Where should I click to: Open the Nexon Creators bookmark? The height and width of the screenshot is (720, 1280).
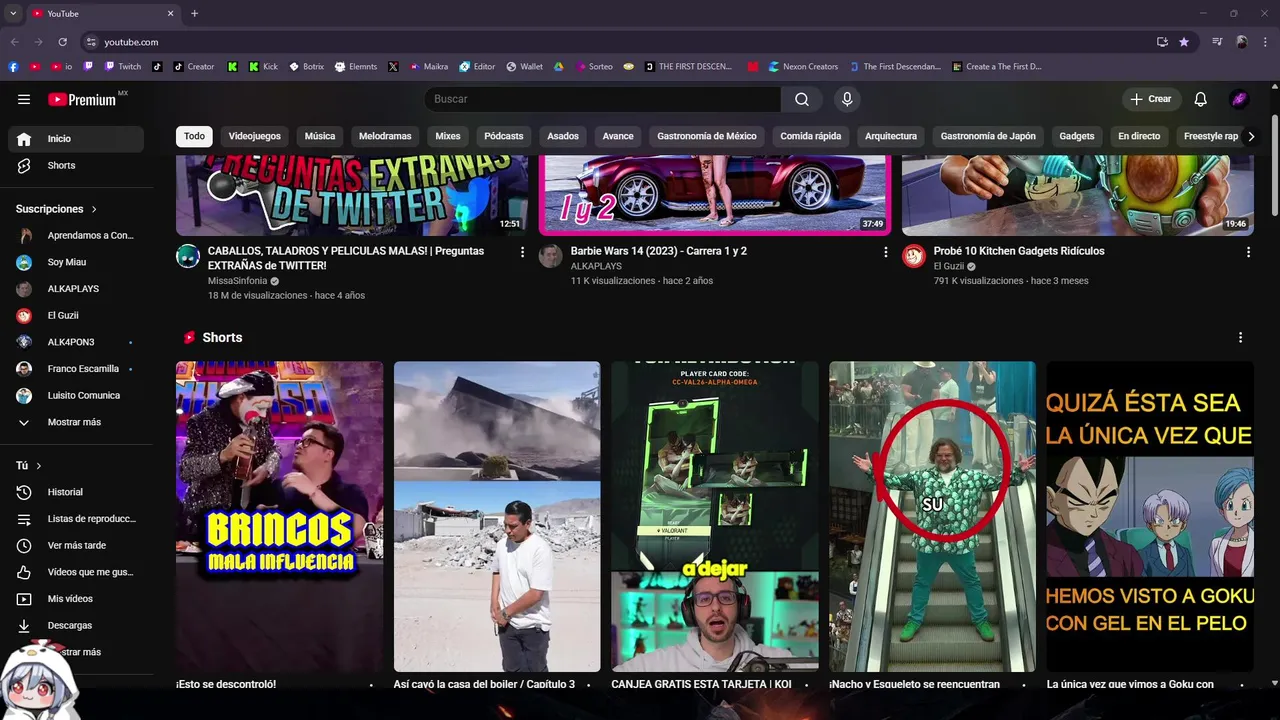point(803,67)
